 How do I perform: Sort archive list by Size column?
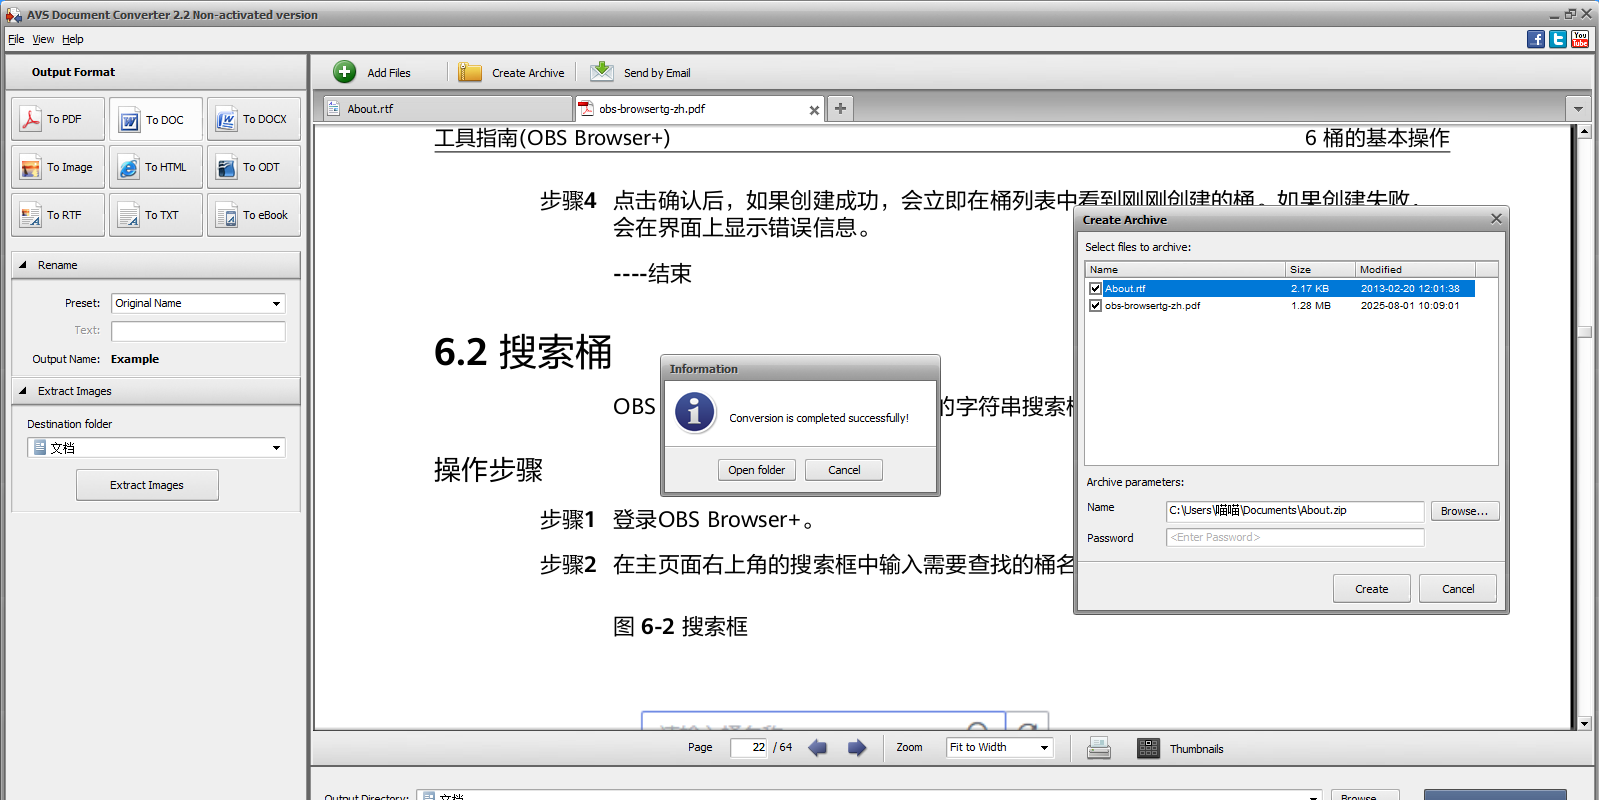tap(1320, 269)
